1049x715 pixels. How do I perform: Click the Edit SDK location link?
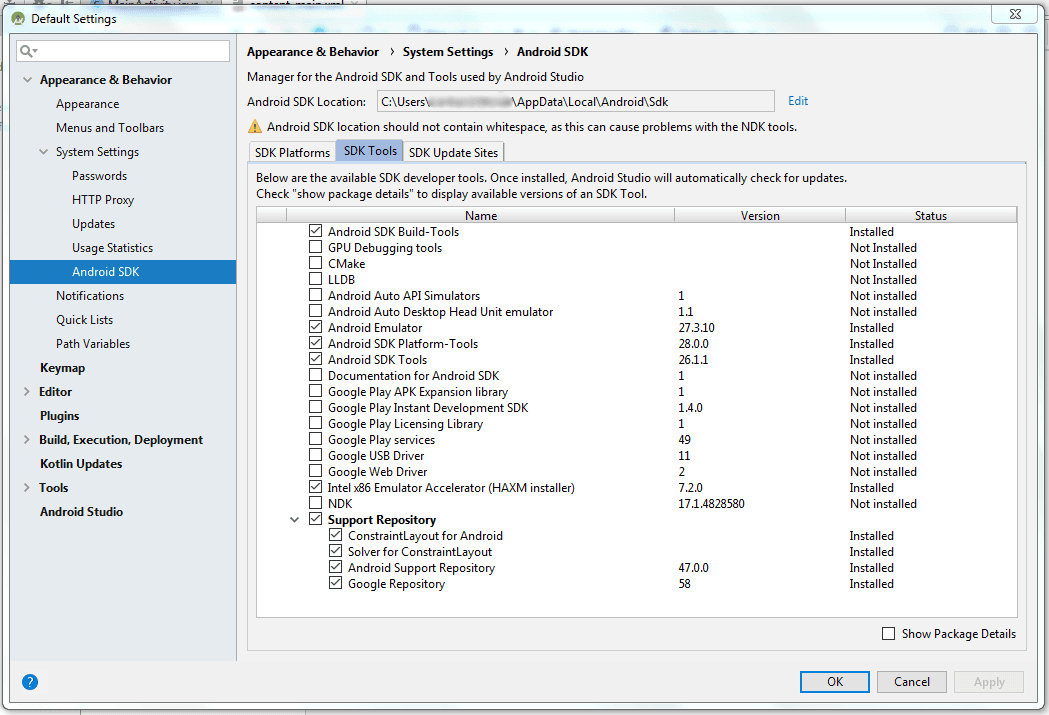click(798, 101)
